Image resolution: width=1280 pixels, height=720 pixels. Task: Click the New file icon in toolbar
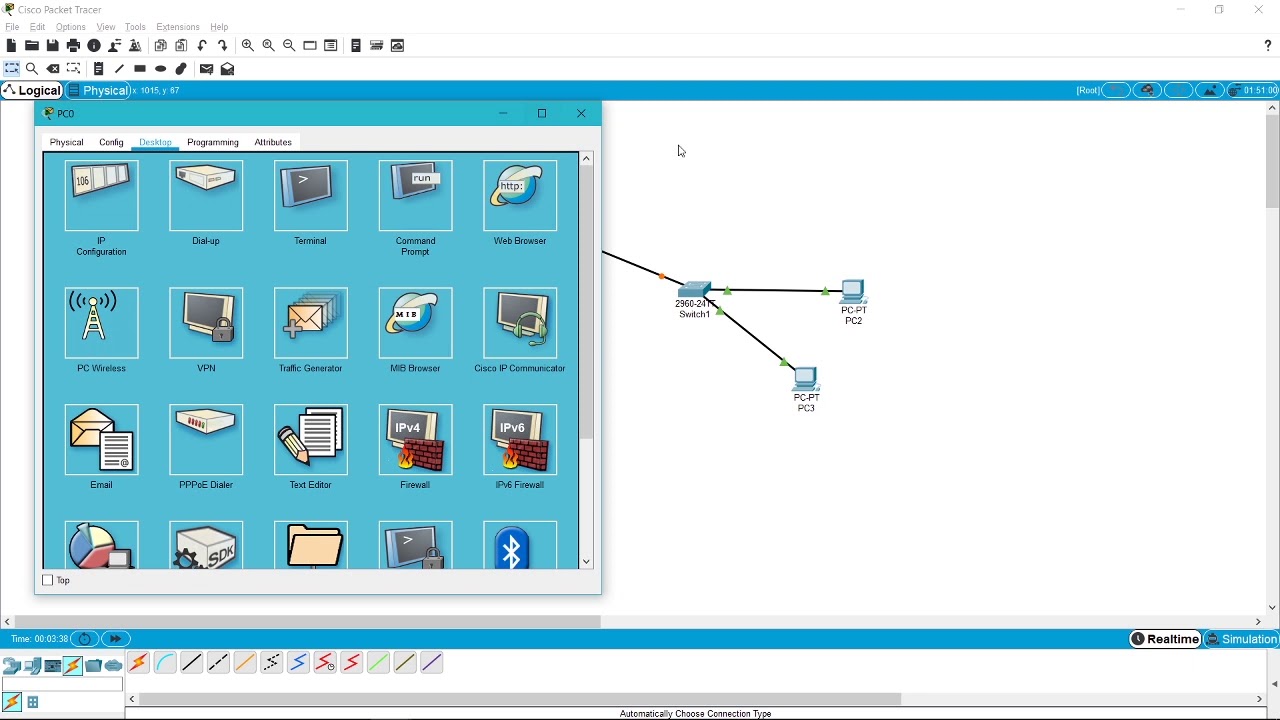coord(11,46)
